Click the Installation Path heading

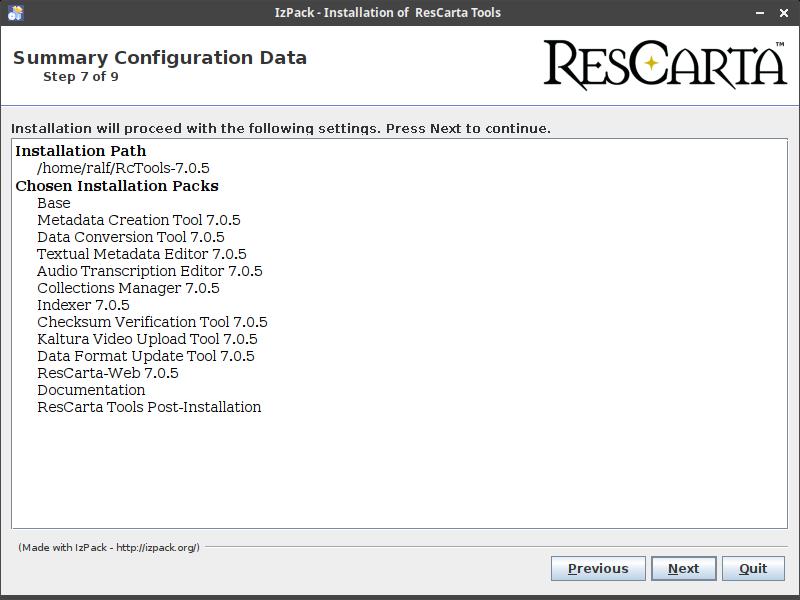[81, 151]
